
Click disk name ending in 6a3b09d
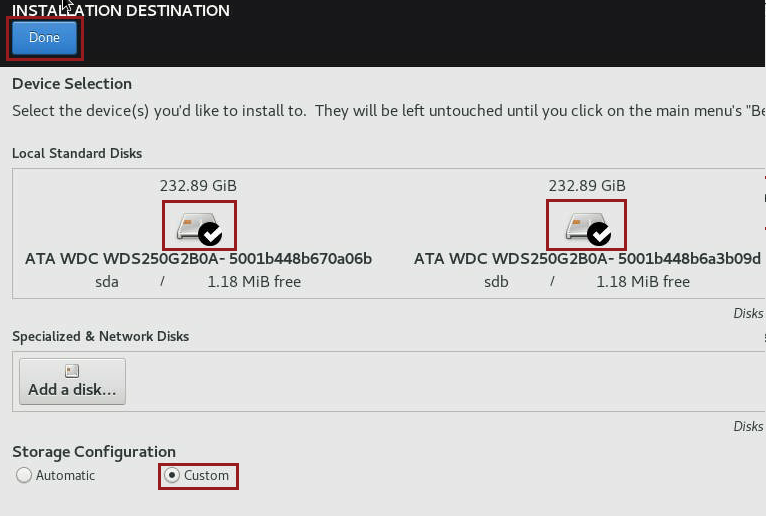[587, 258]
